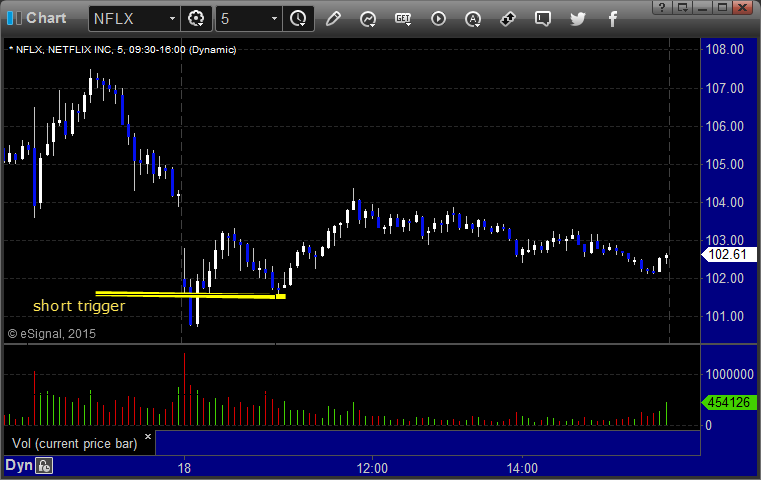Click the 108.00 price axis label
Viewport: 761px width, 480px height.
(x=724, y=50)
